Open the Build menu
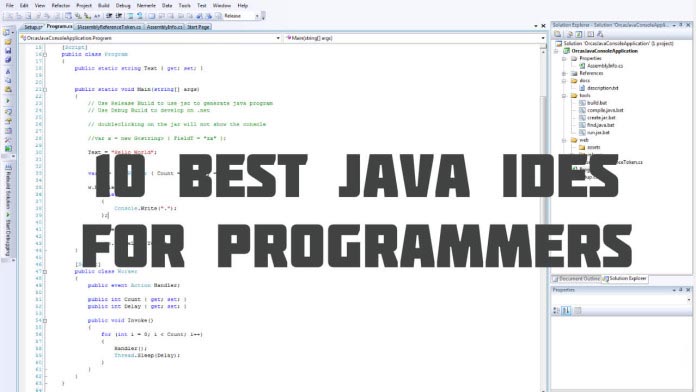Viewport: 696px width, 392px height. tap(103, 5)
